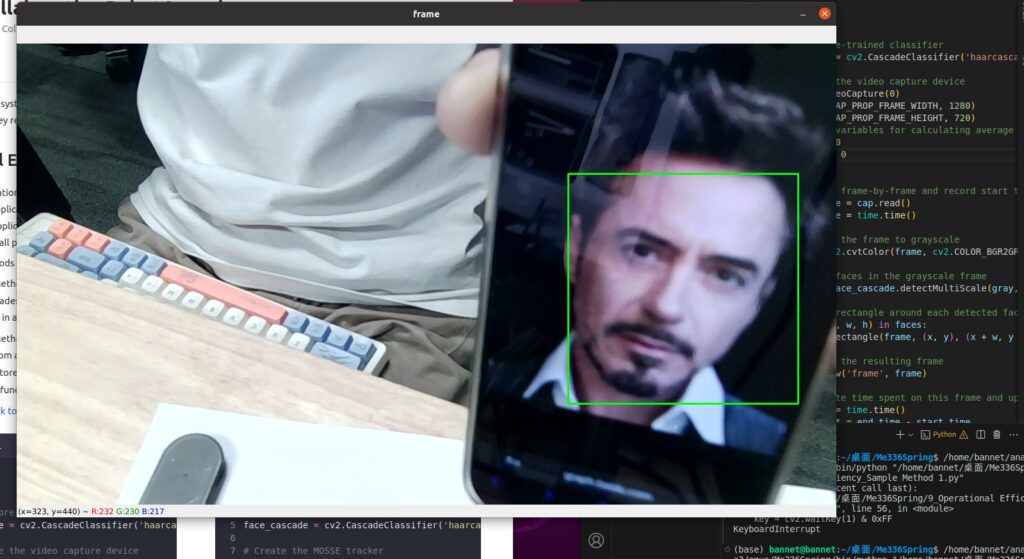Viewport: 1024px width, 559px height.
Task: Minimize the frame window
Action: click(803, 14)
